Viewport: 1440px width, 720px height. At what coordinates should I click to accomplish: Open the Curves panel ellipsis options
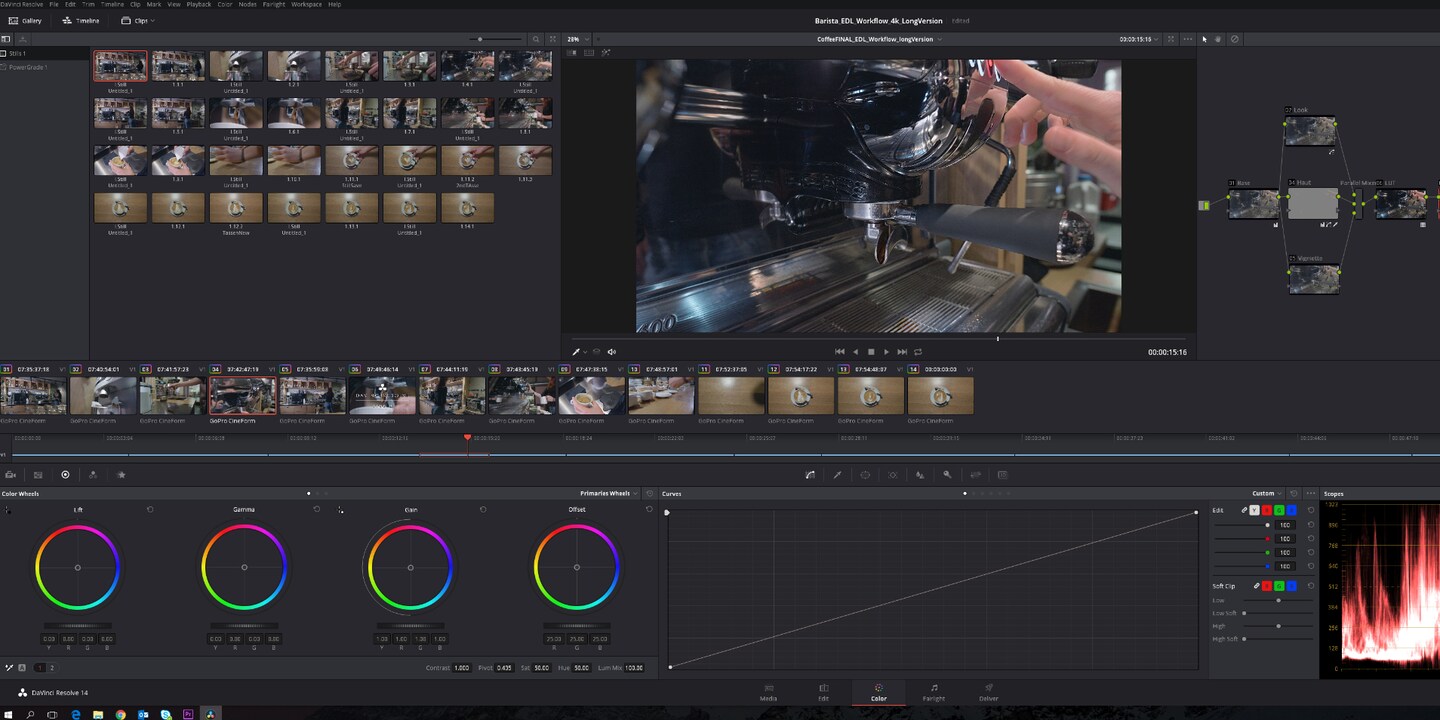1310,493
